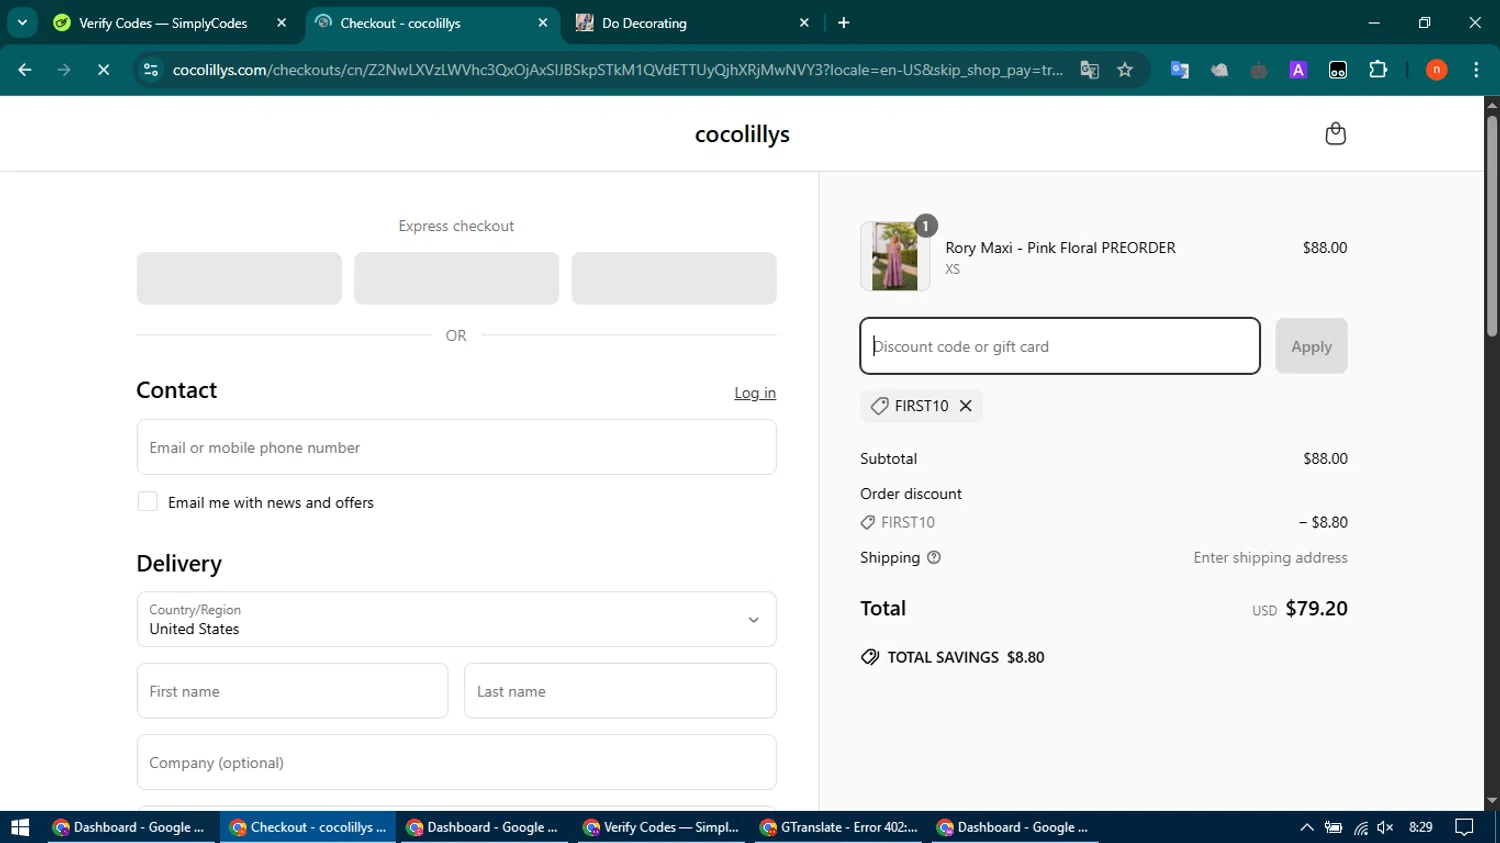Click the page vertical scrollbar
Image resolution: width=1500 pixels, height=843 pixels.
[1492, 225]
